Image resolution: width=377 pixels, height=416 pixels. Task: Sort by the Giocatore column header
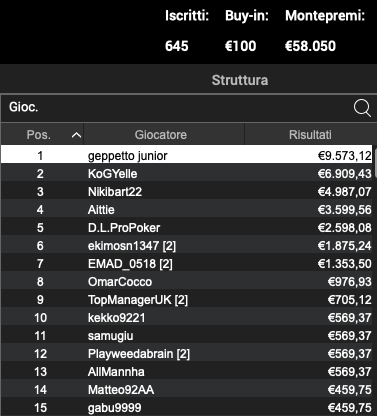pyautogui.click(x=161, y=135)
